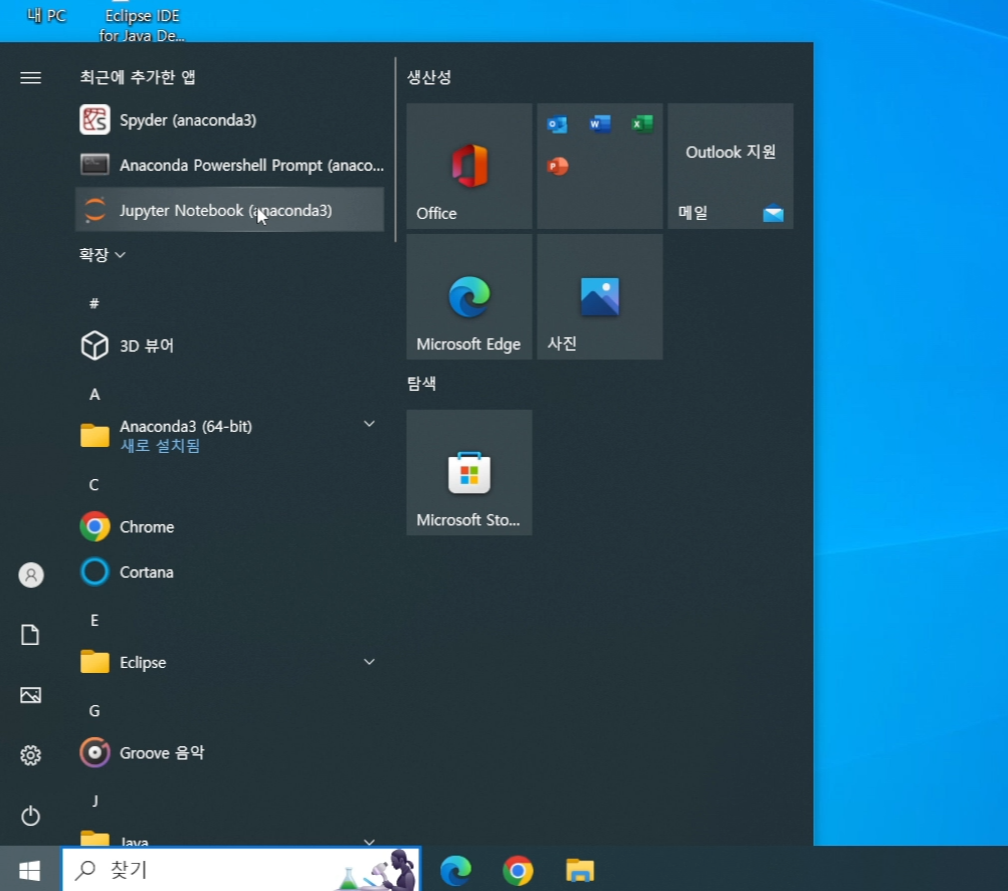1008x891 pixels.
Task: Open Jupyter Notebook (anaconda3)
Action: click(x=230, y=210)
